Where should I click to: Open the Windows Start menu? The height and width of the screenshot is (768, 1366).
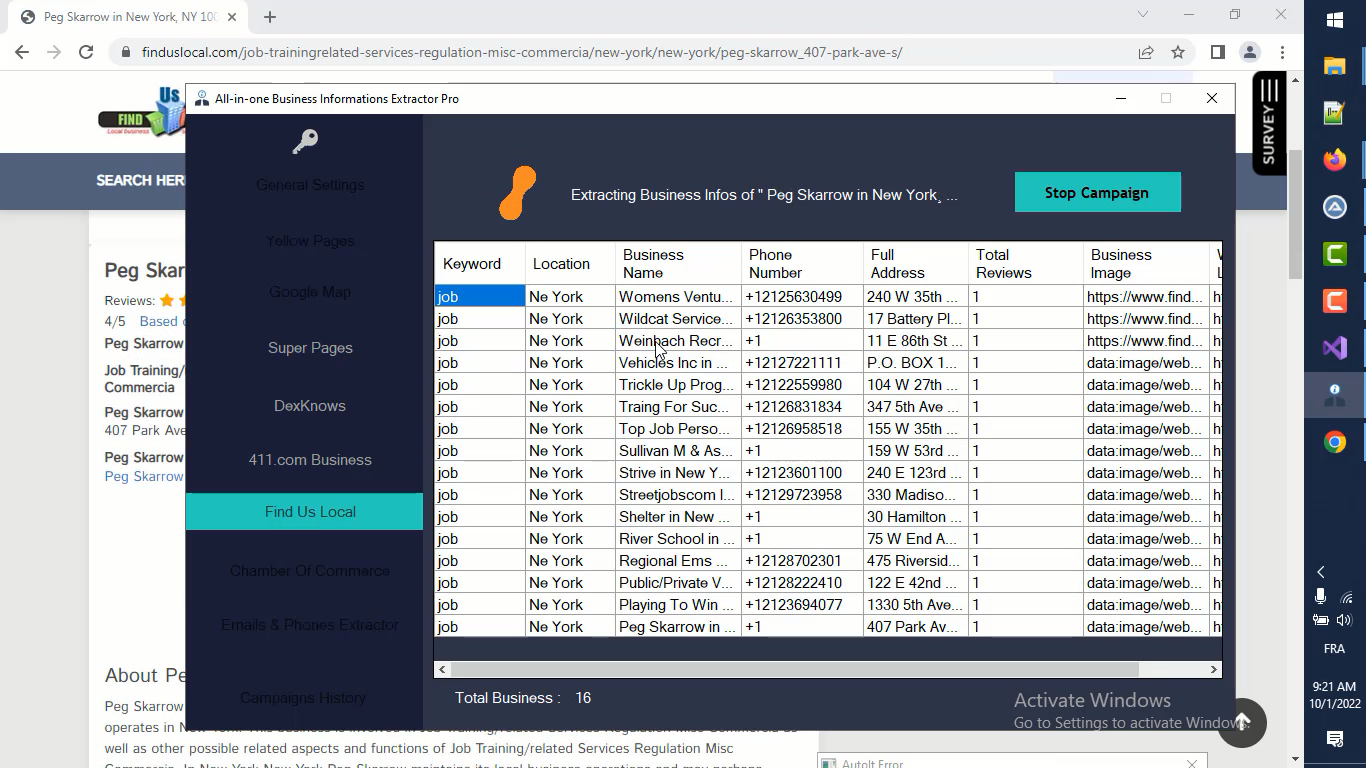point(1335,20)
